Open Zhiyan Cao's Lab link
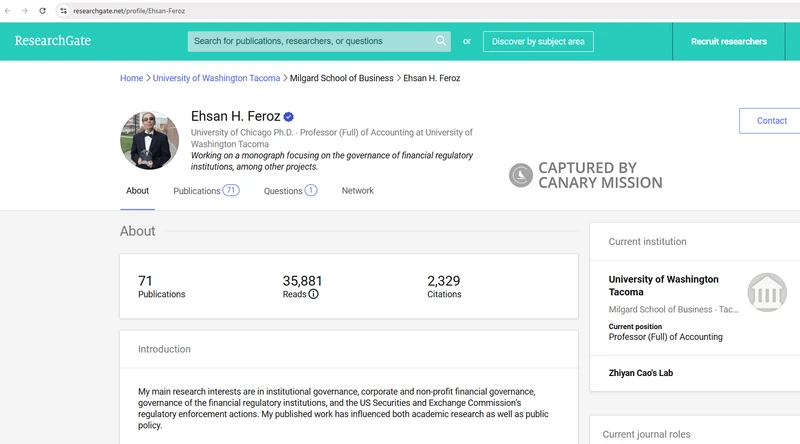Image resolution: width=800 pixels, height=444 pixels. click(640, 373)
